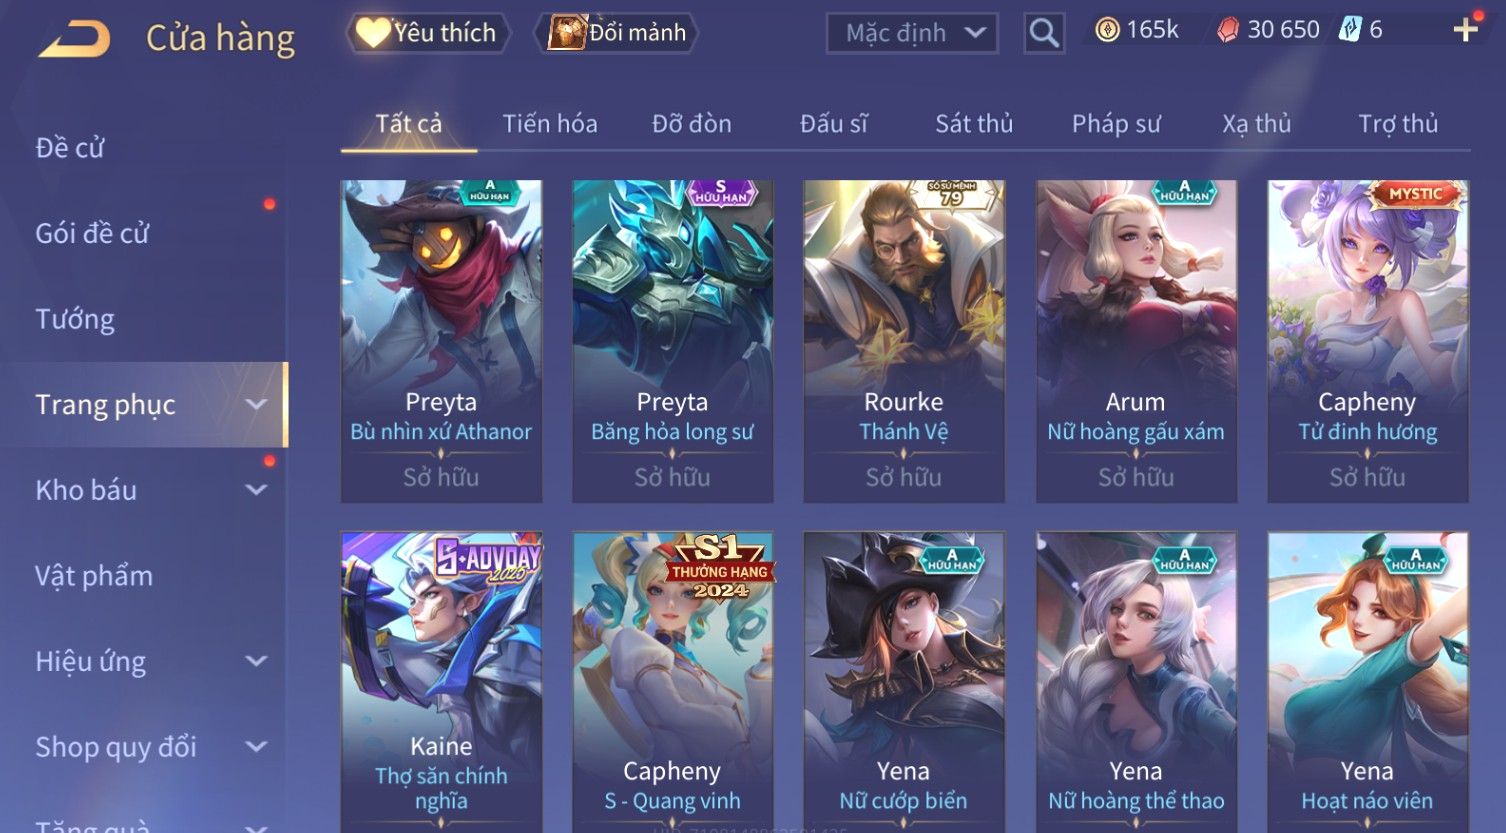Open the search magnifier icon
Image resolution: width=1506 pixels, height=833 pixels.
[1043, 33]
